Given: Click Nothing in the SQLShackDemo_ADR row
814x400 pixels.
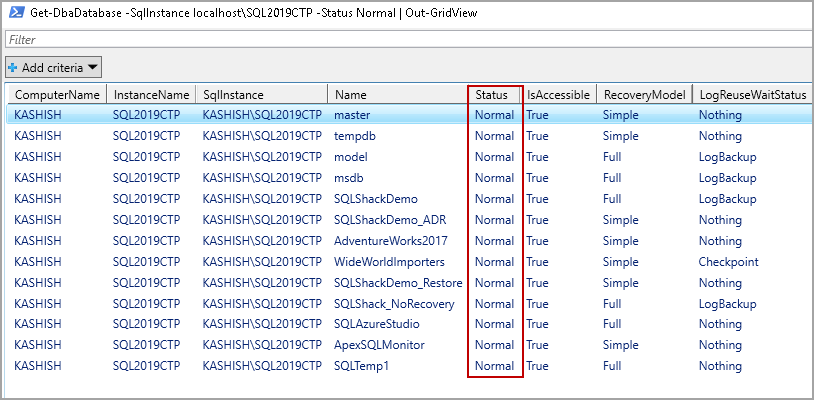Looking at the screenshot, I should pos(720,220).
